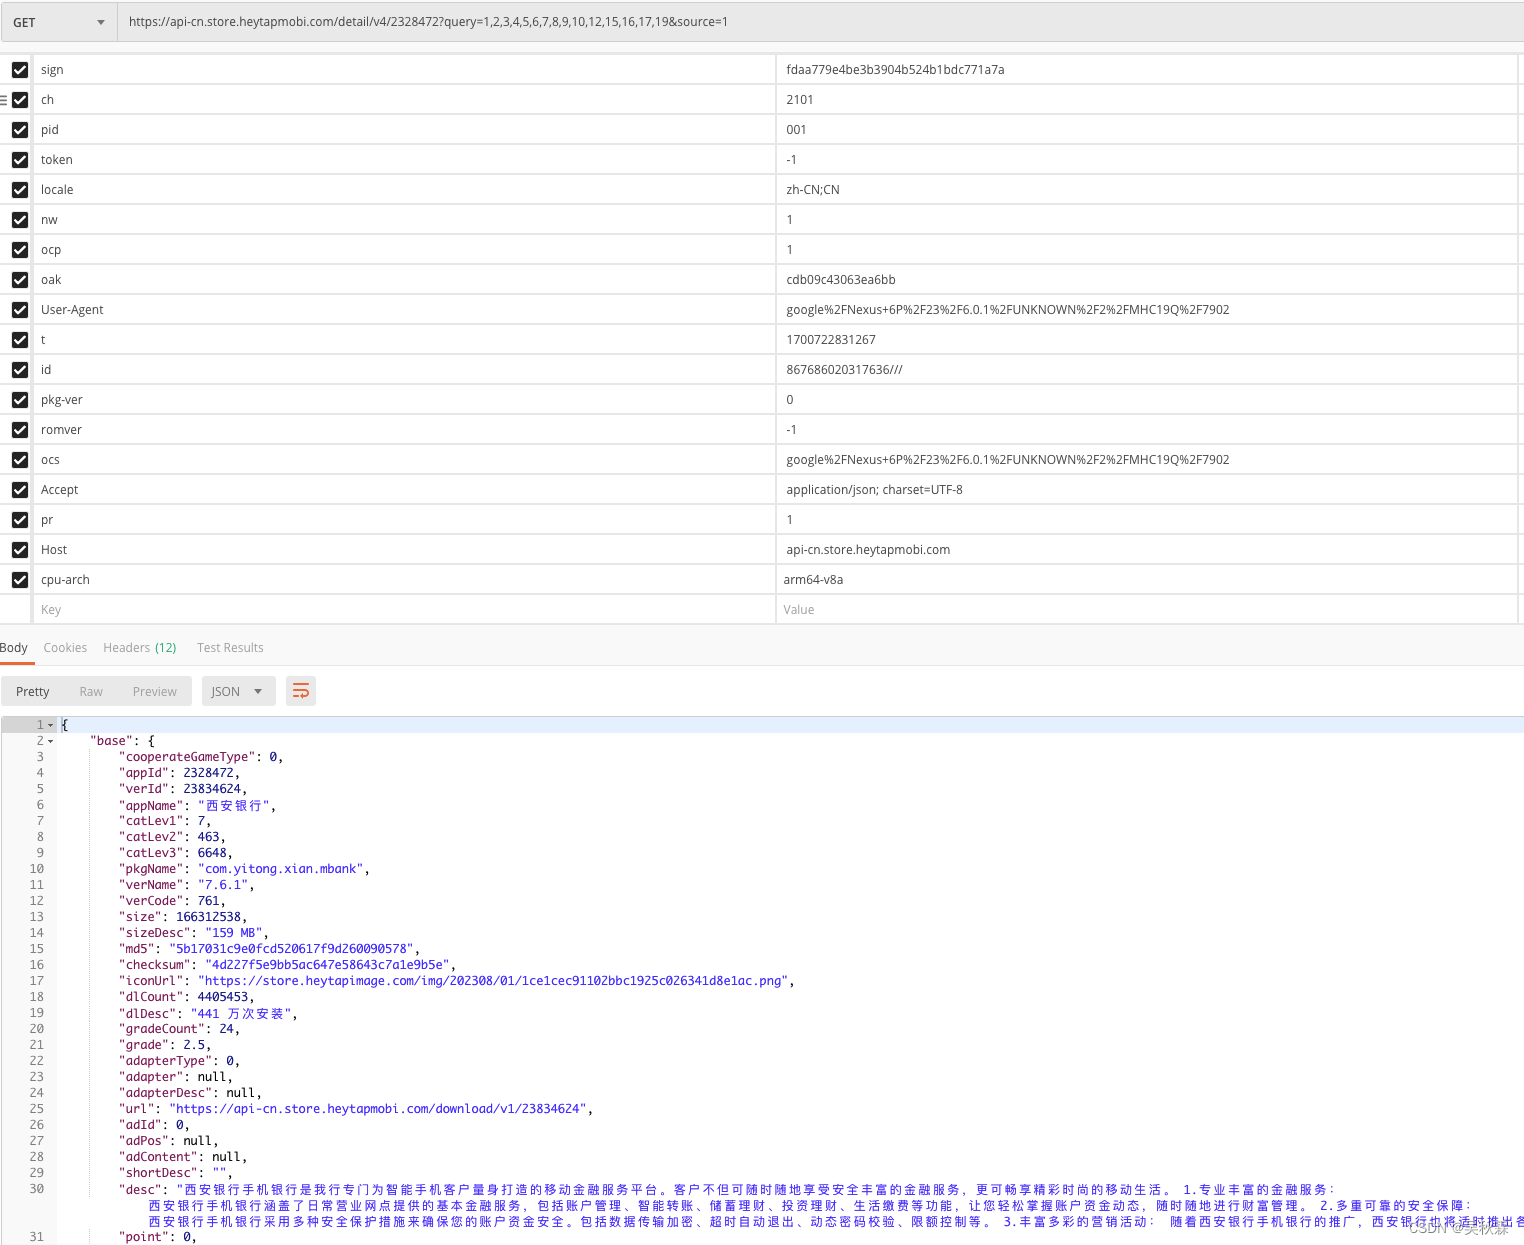Uncheck the sign header checkbox
1524x1245 pixels.
coord(20,70)
